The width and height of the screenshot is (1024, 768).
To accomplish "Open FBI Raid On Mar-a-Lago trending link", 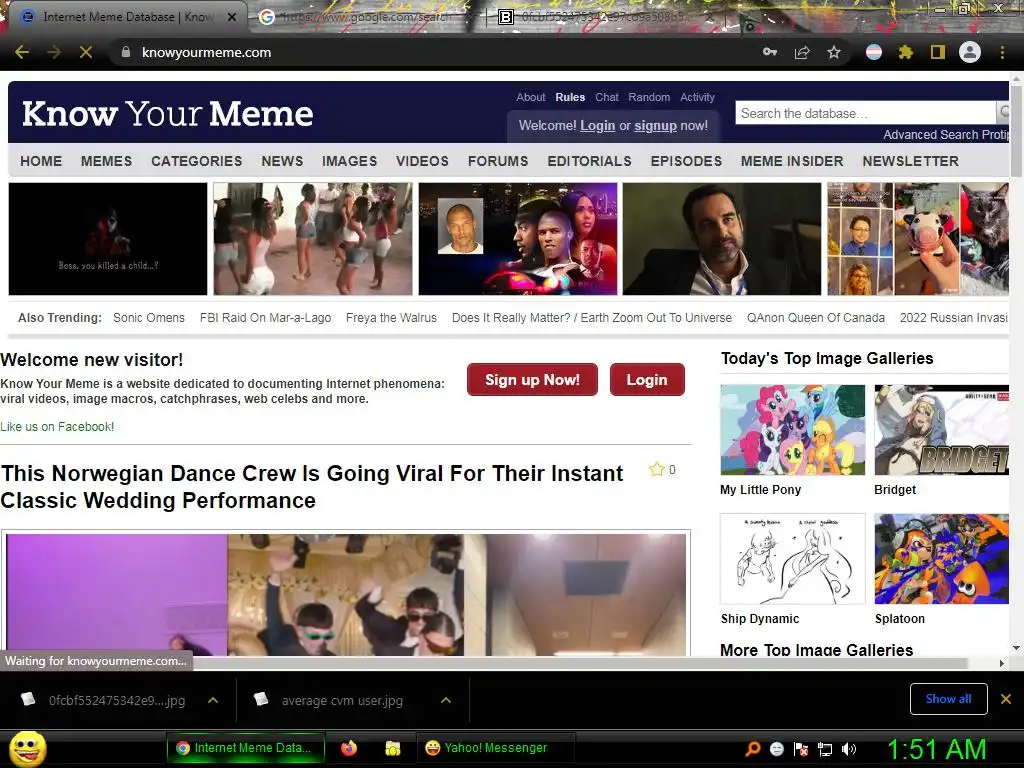I will pyautogui.click(x=265, y=317).
